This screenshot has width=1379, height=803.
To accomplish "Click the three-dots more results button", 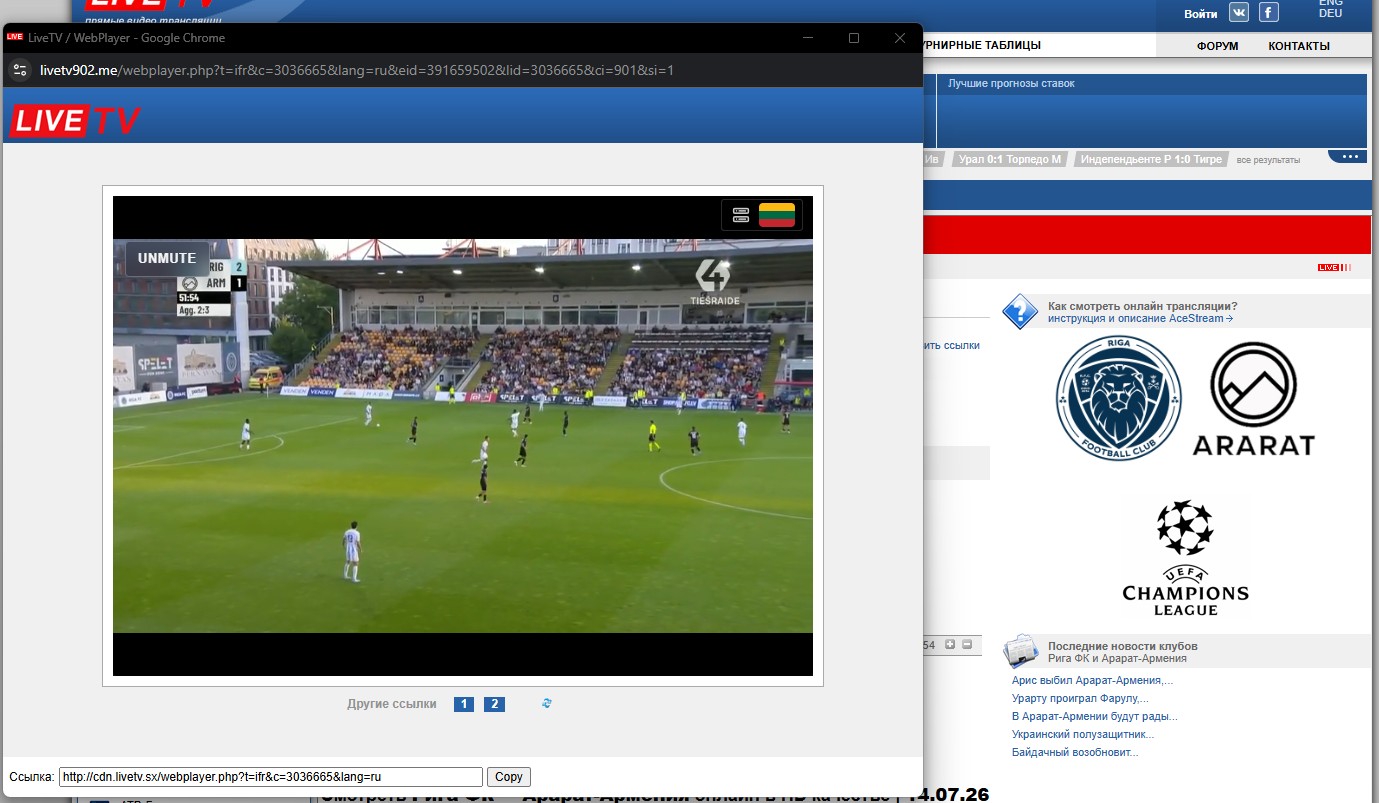I will 1347,157.
